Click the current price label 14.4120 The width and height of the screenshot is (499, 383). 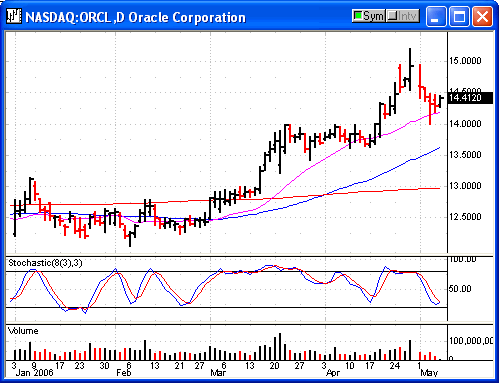tap(470, 98)
